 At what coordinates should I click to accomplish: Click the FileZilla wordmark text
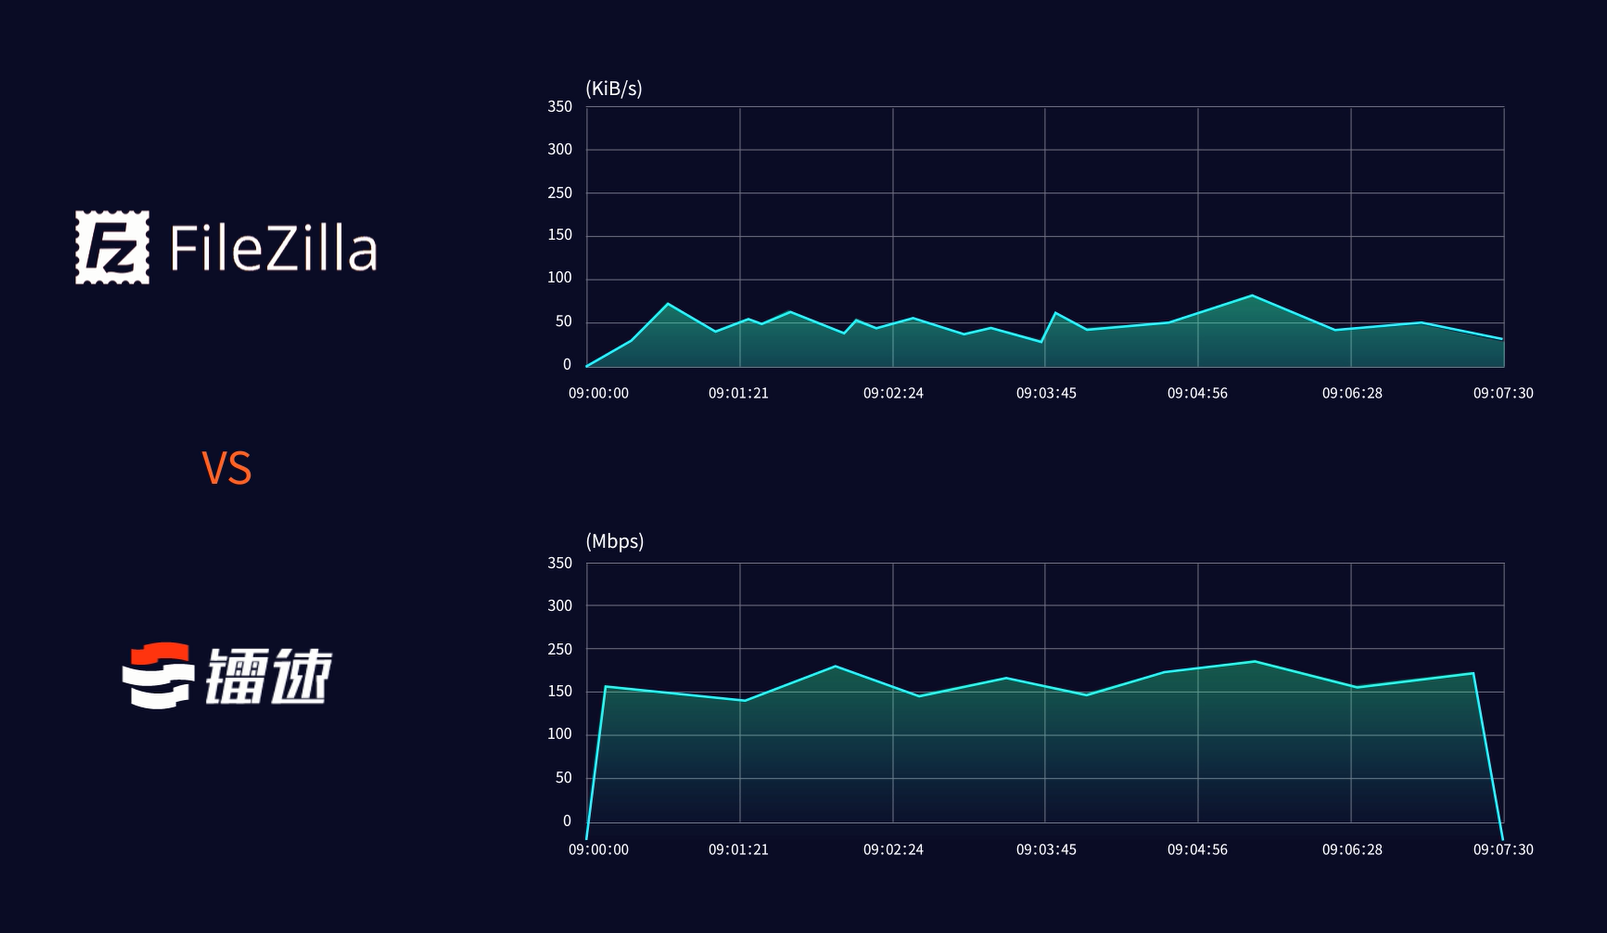tap(274, 248)
